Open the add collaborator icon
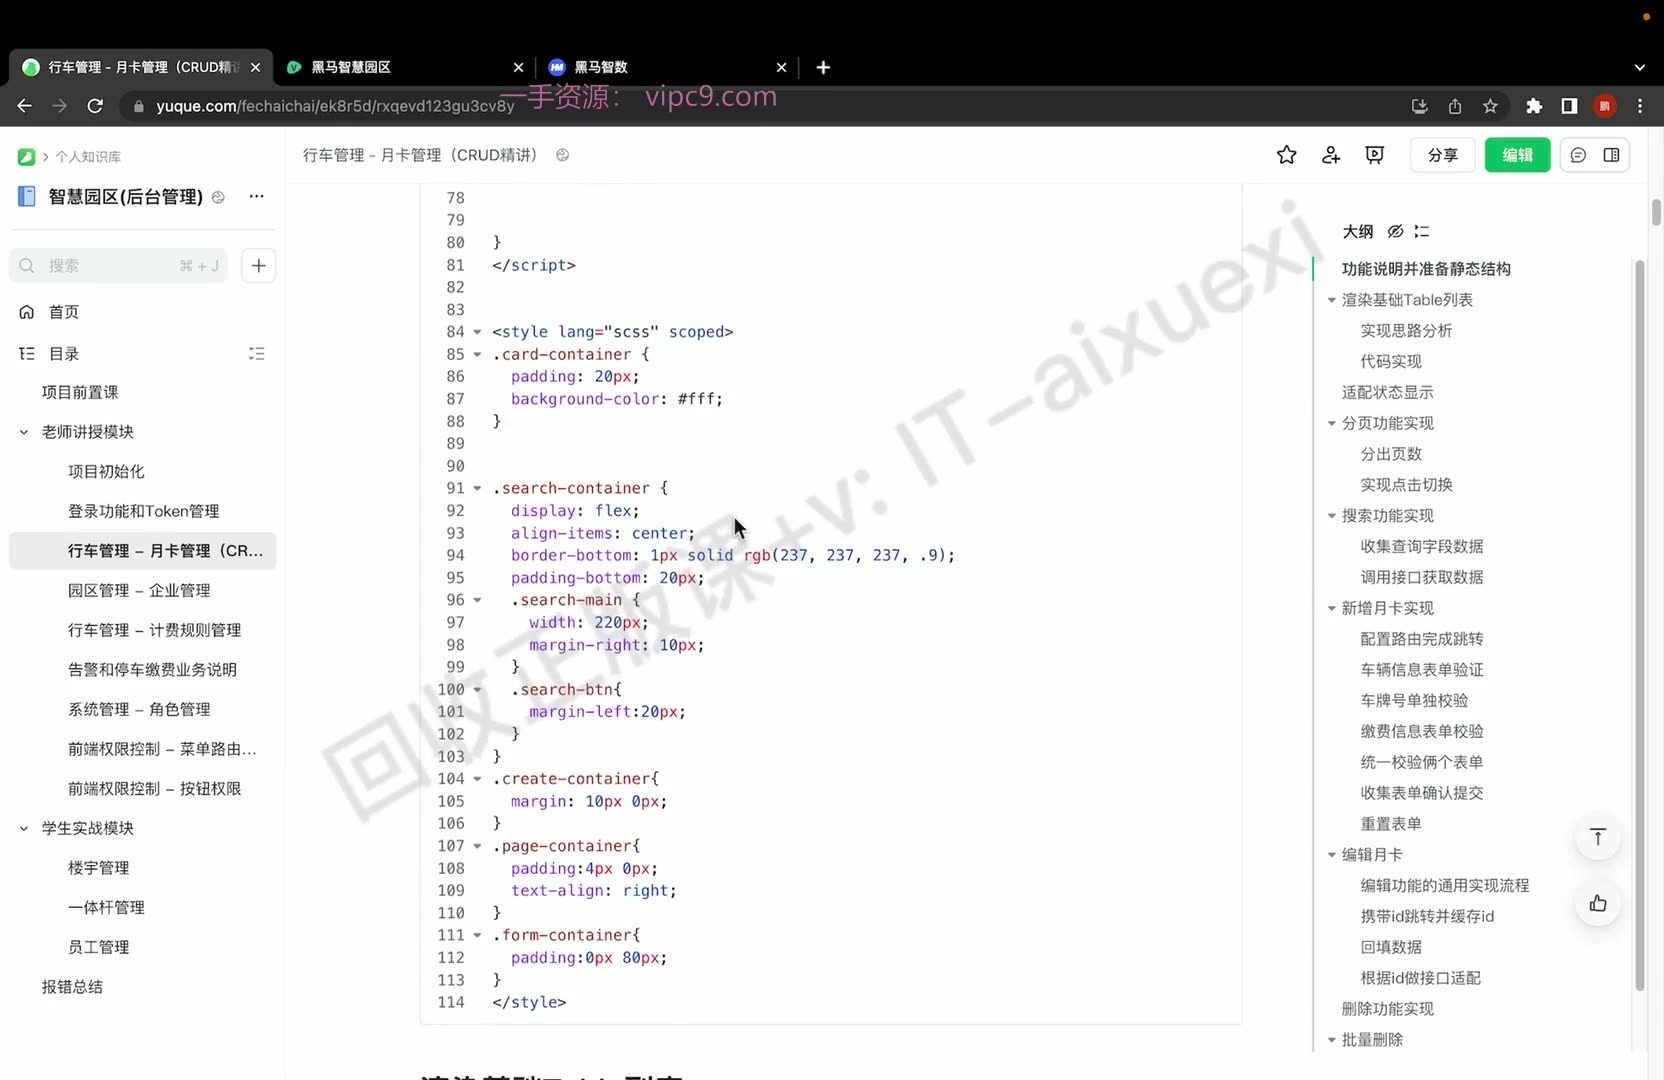The height and width of the screenshot is (1080, 1664). tap(1331, 155)
